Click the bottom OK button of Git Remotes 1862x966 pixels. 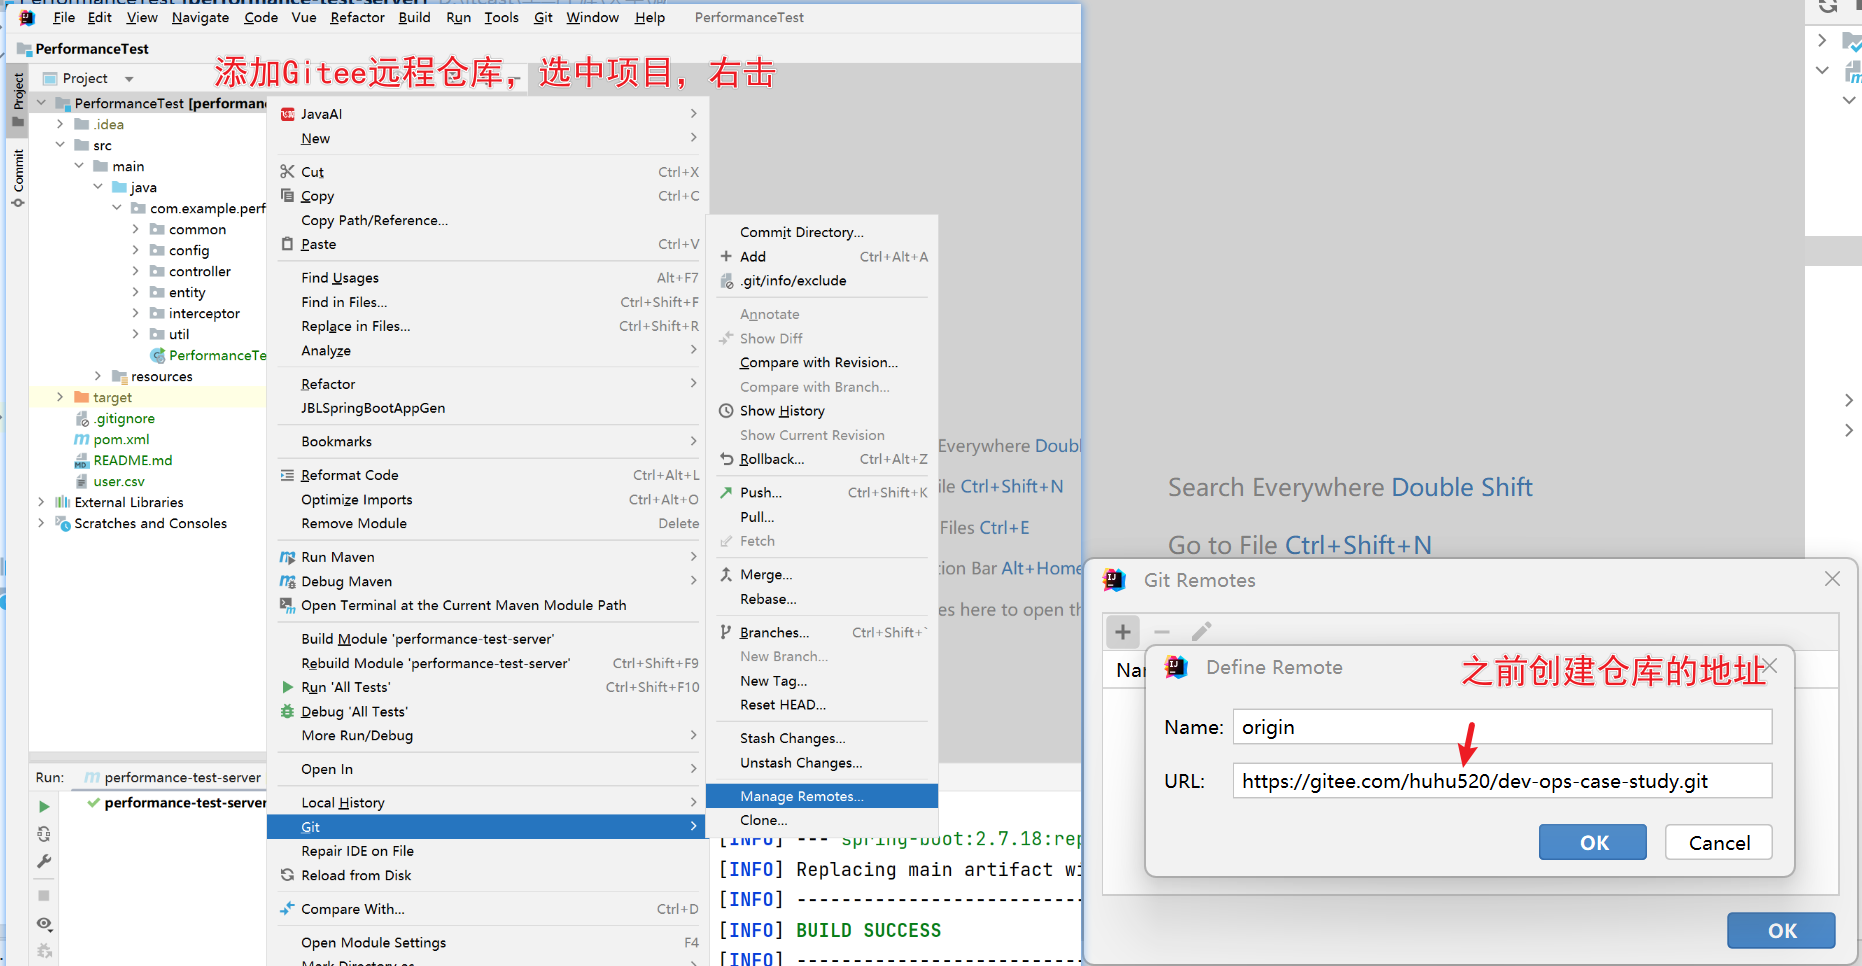coord(1781,930)
